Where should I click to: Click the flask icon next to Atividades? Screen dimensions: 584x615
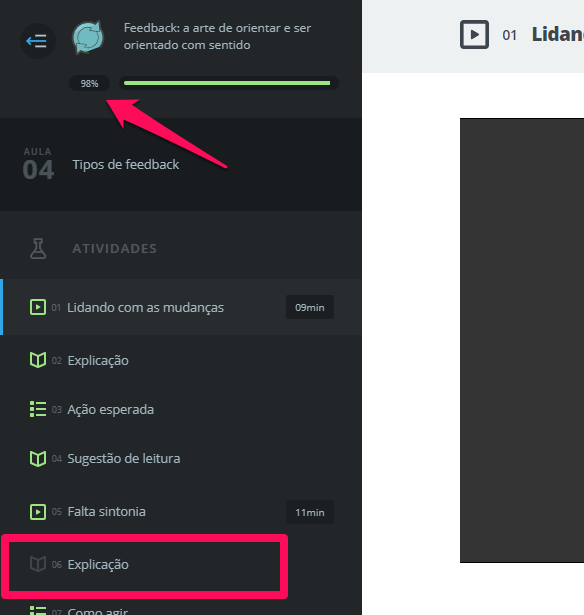pyautogui.click(x=38, y=249)
